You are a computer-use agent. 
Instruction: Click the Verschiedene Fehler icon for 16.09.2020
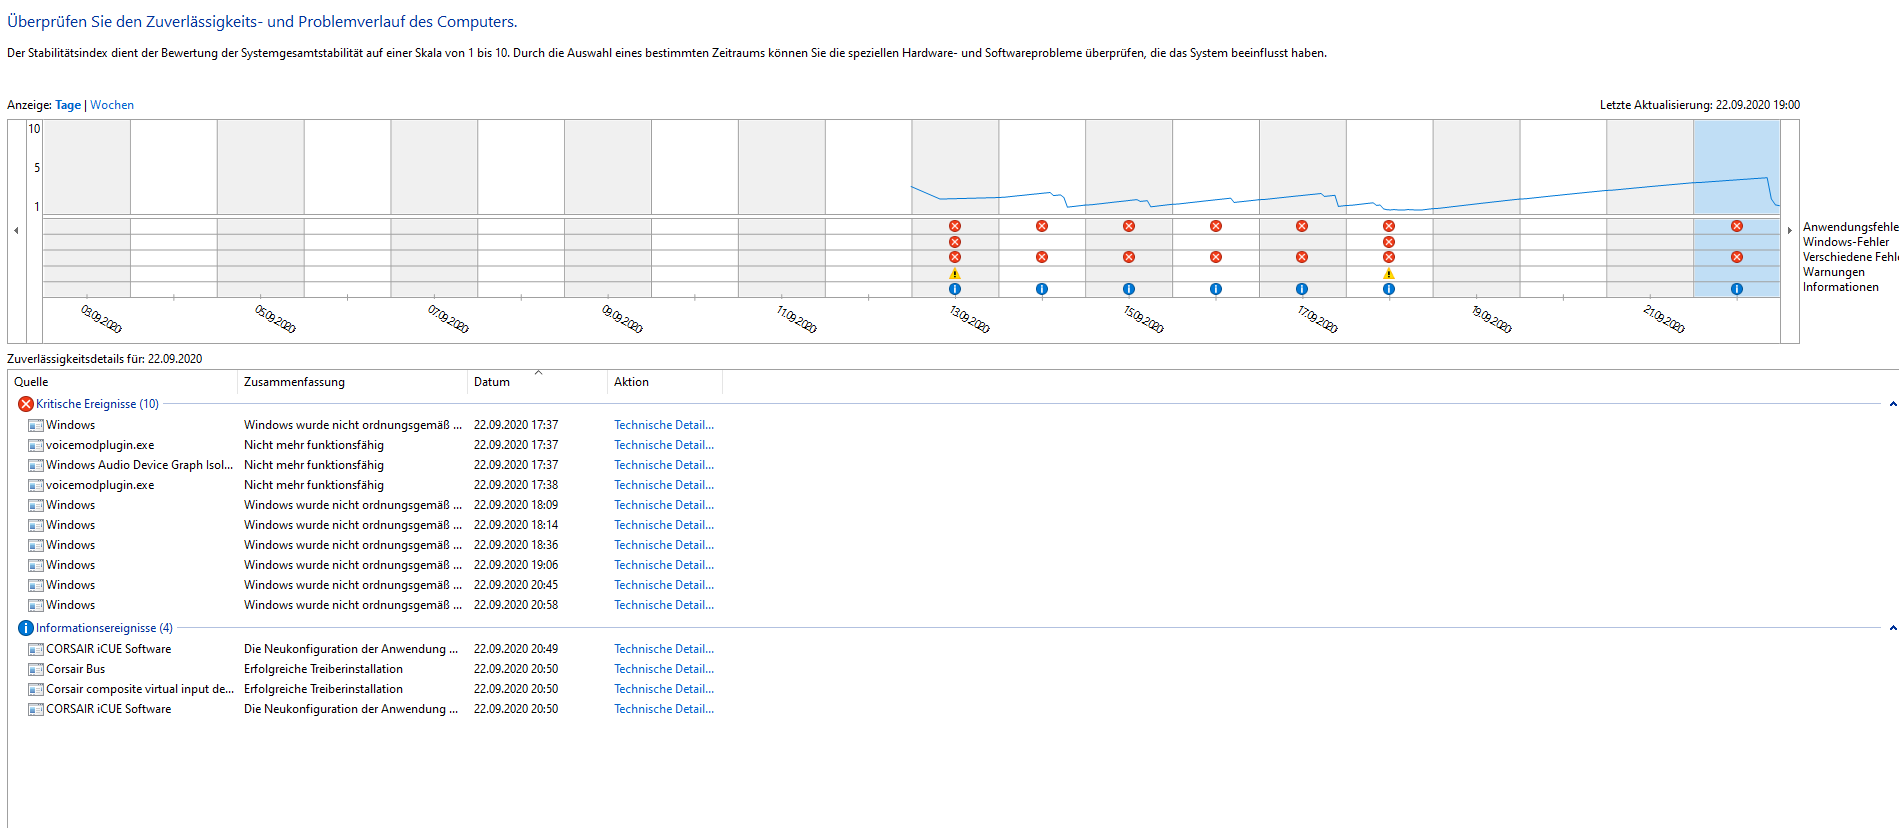1216,257
